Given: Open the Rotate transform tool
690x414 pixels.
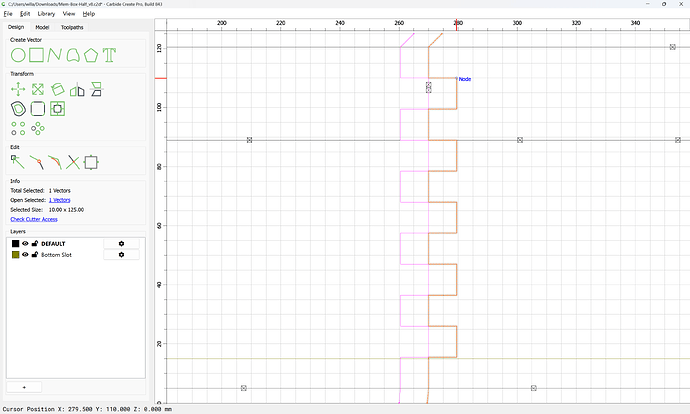Looking at the screenshot, I should point(57,89).
